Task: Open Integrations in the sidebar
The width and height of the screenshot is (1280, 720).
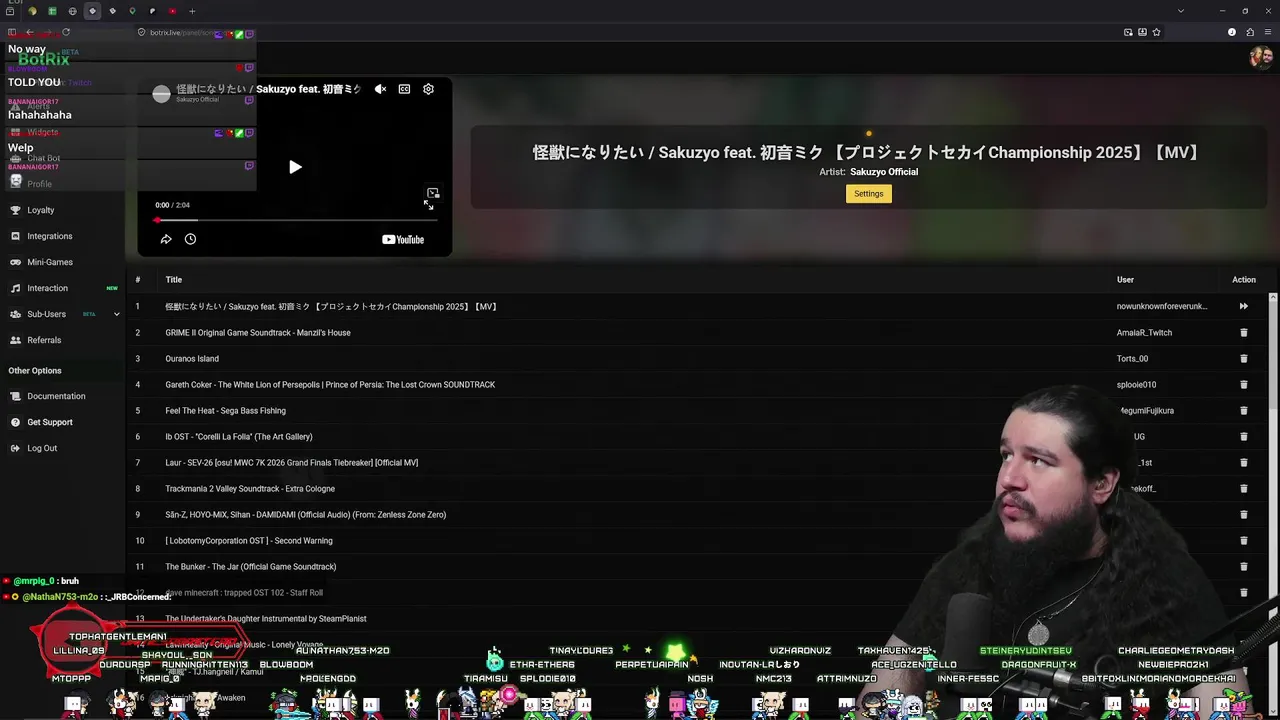Action: tap(49, 236)
